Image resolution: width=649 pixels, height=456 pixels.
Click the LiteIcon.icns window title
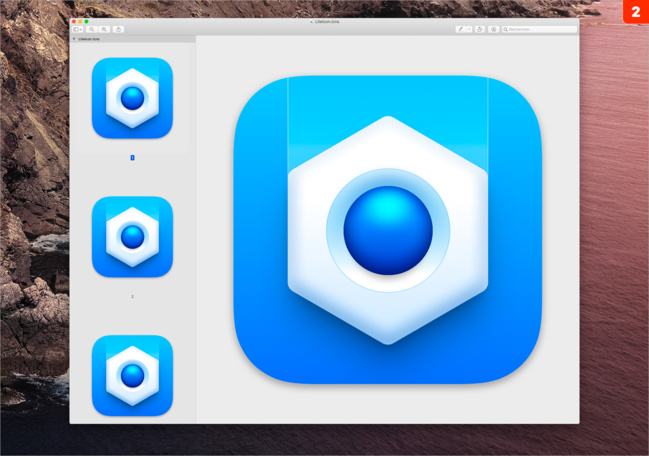(x=327, y=21)
